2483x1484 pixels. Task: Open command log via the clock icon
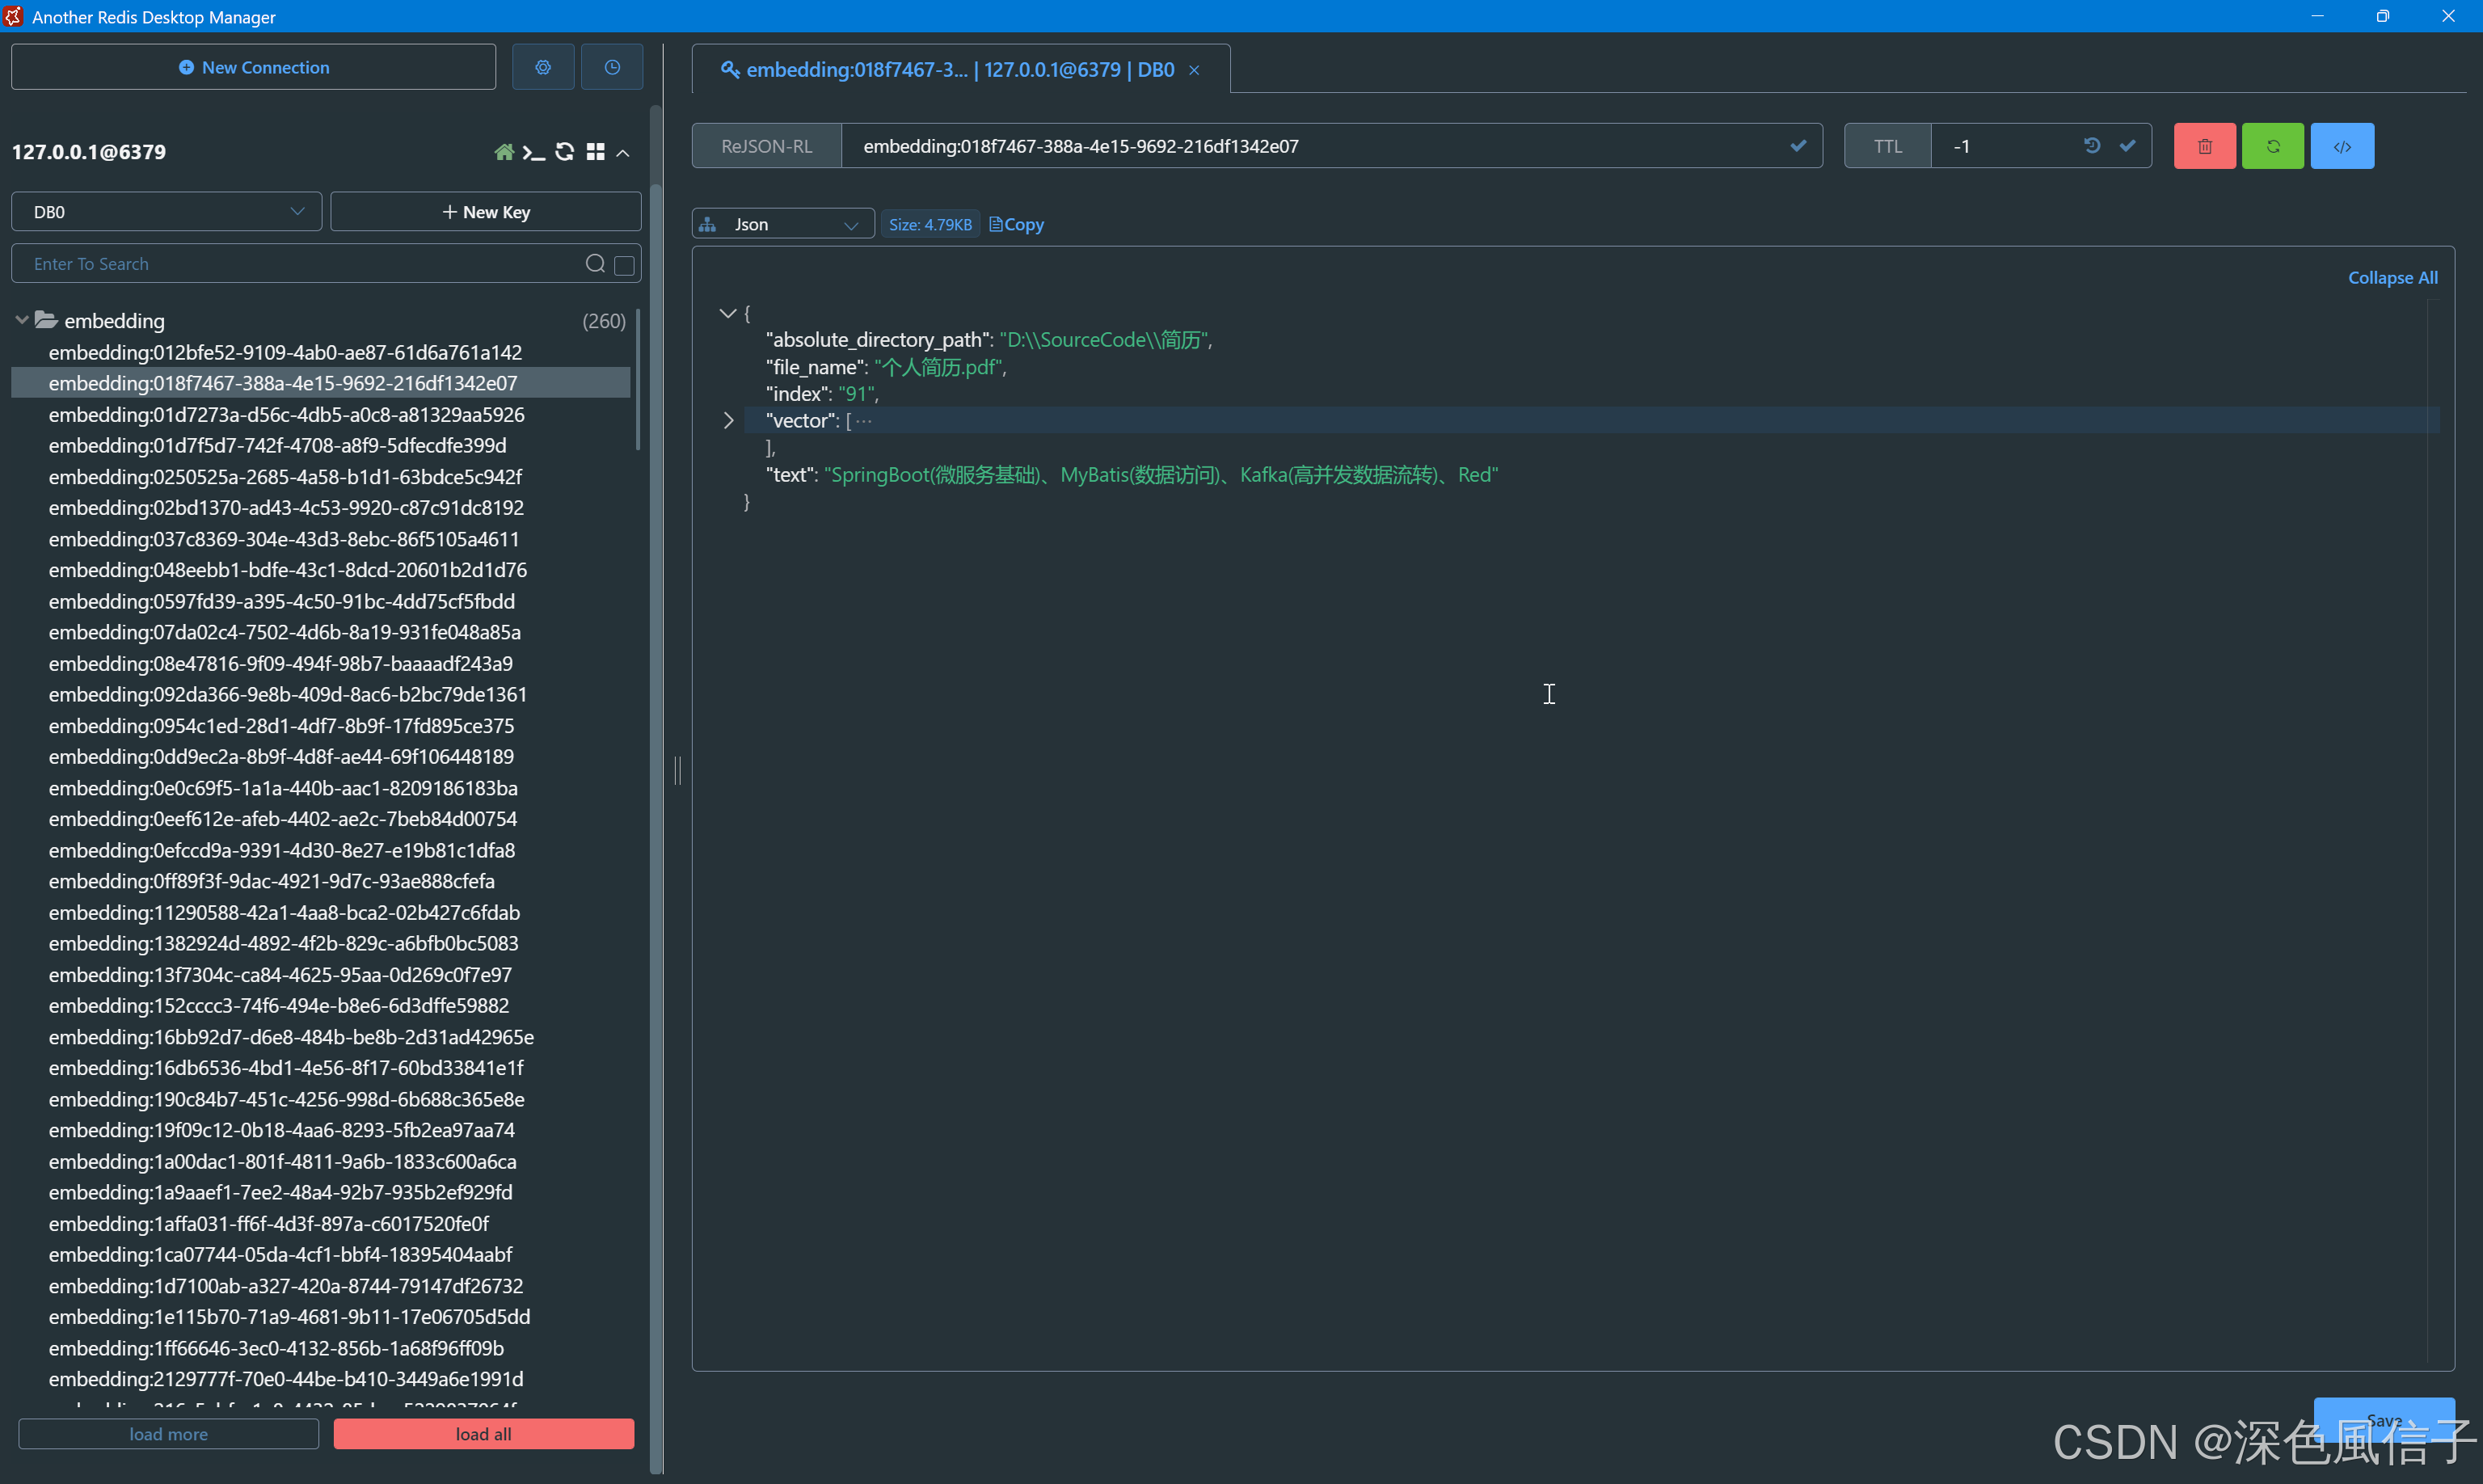612,67
